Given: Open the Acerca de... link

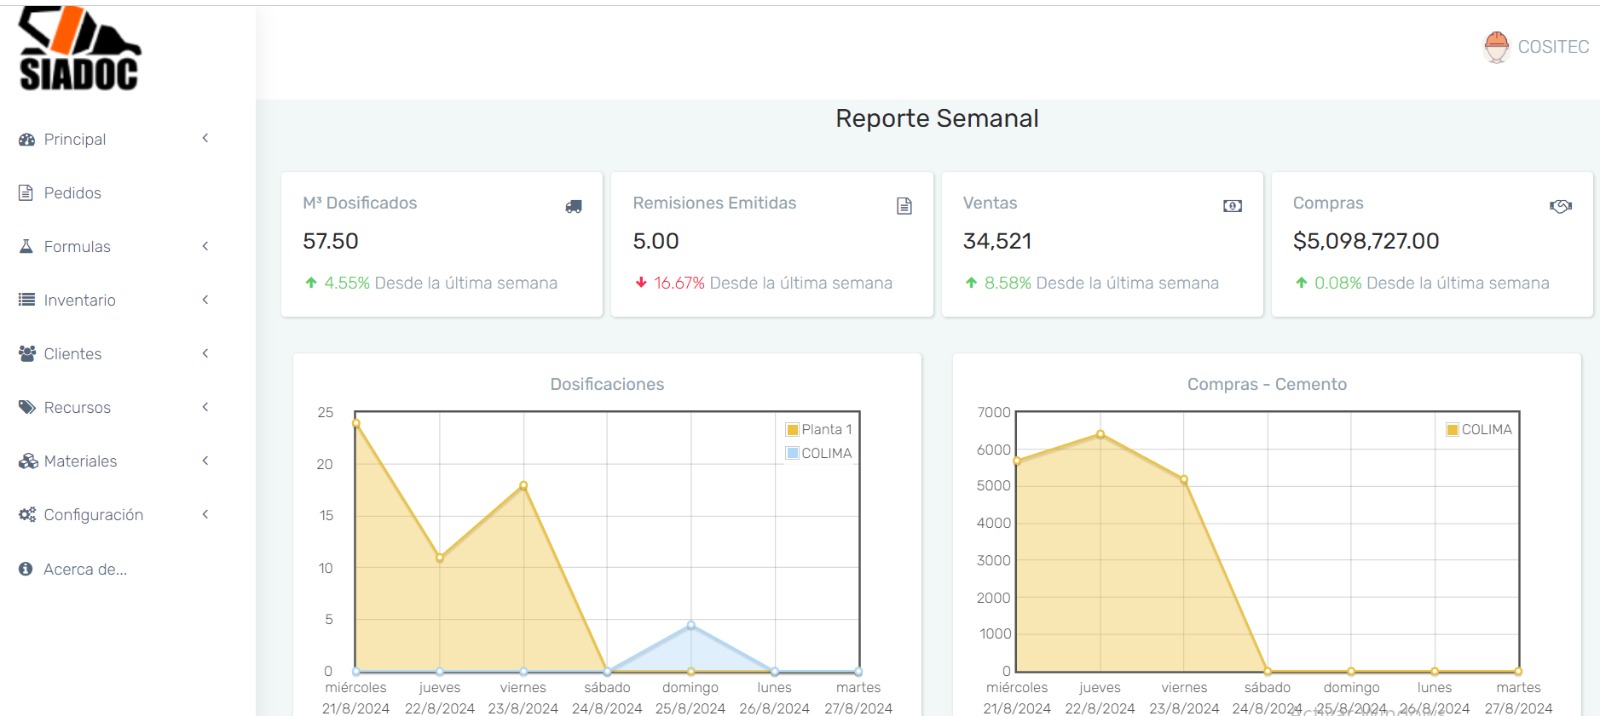Looking at the screenshot, I should 85,569.
